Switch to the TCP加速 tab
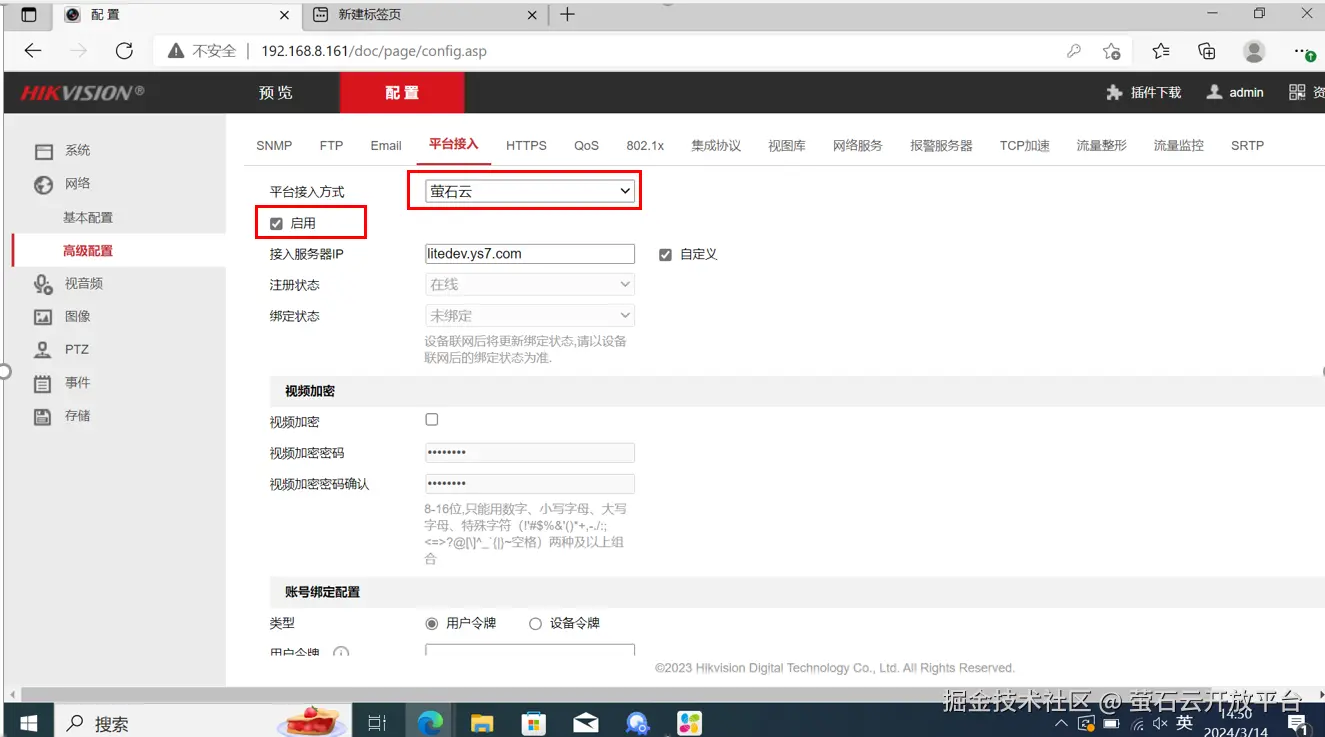 pyautogui.click(x=1025, y=146)
